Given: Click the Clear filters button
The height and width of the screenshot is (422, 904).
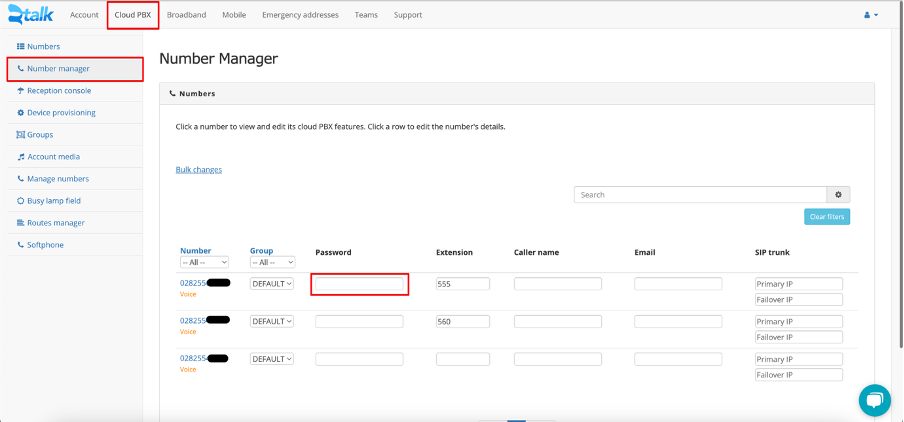Looking at the screenshot, I should 827,217.
